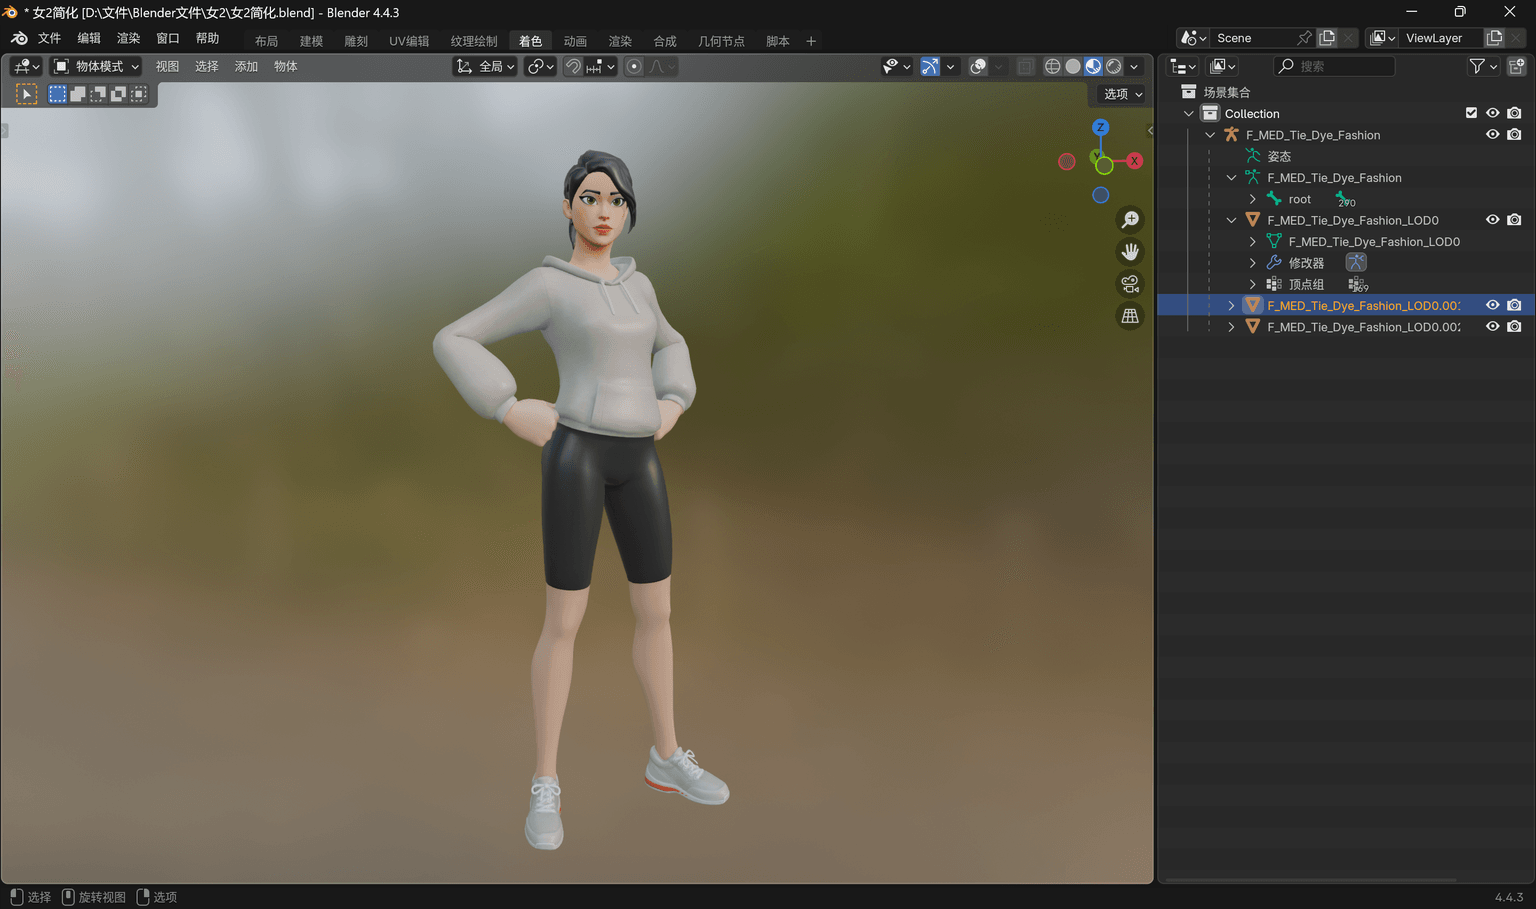Click the zoom magnifier icon in viewport
Screen dimensions: 1536x909
point(1130,220)
